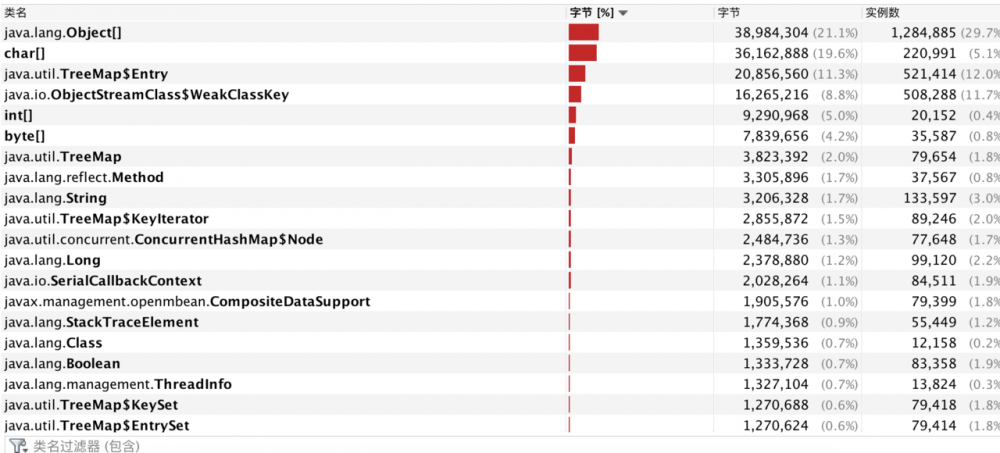
Task: Click the byte value 1,905,576
Action: (776, 302)
